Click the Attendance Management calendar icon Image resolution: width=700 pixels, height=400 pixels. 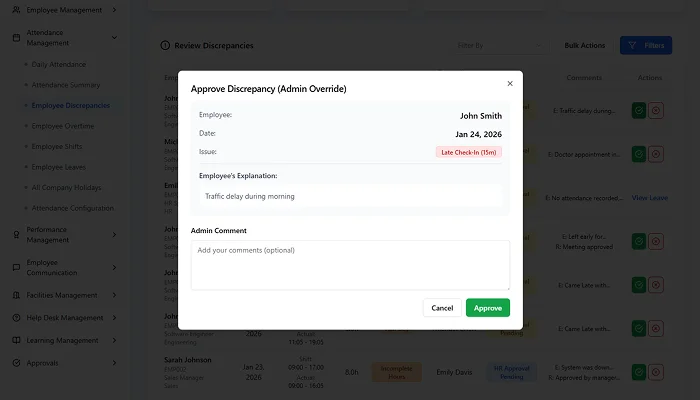tap(17, 38)
